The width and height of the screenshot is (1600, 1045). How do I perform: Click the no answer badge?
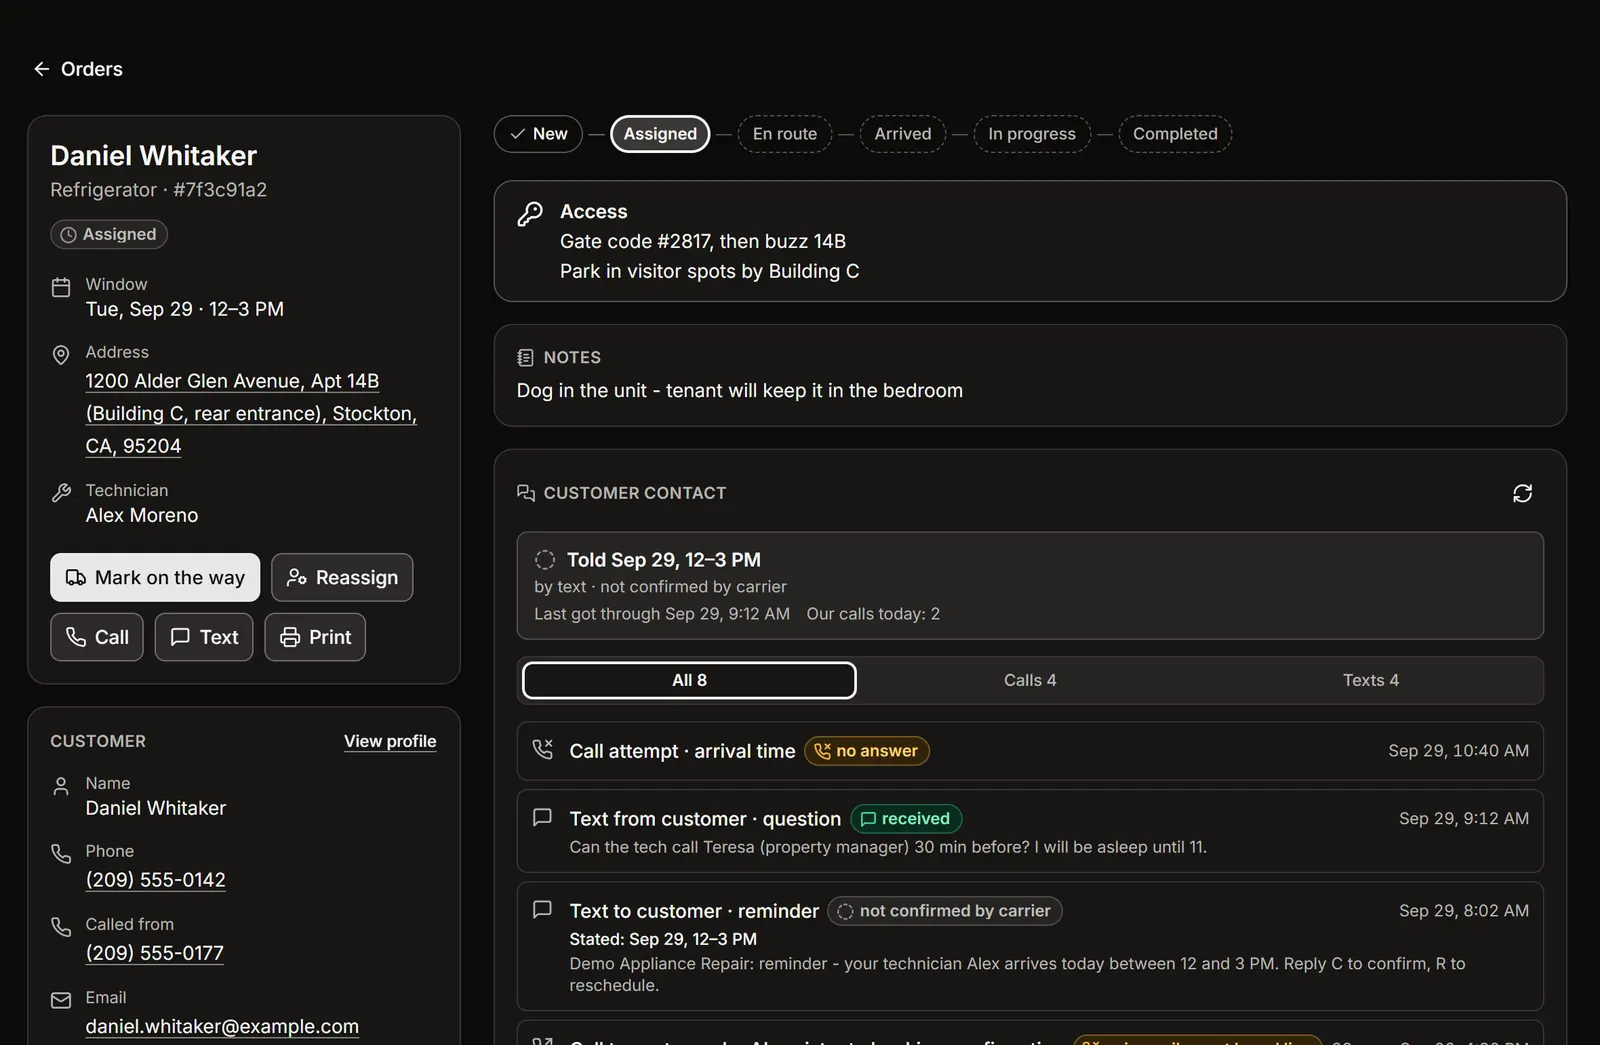coord(867,751)
